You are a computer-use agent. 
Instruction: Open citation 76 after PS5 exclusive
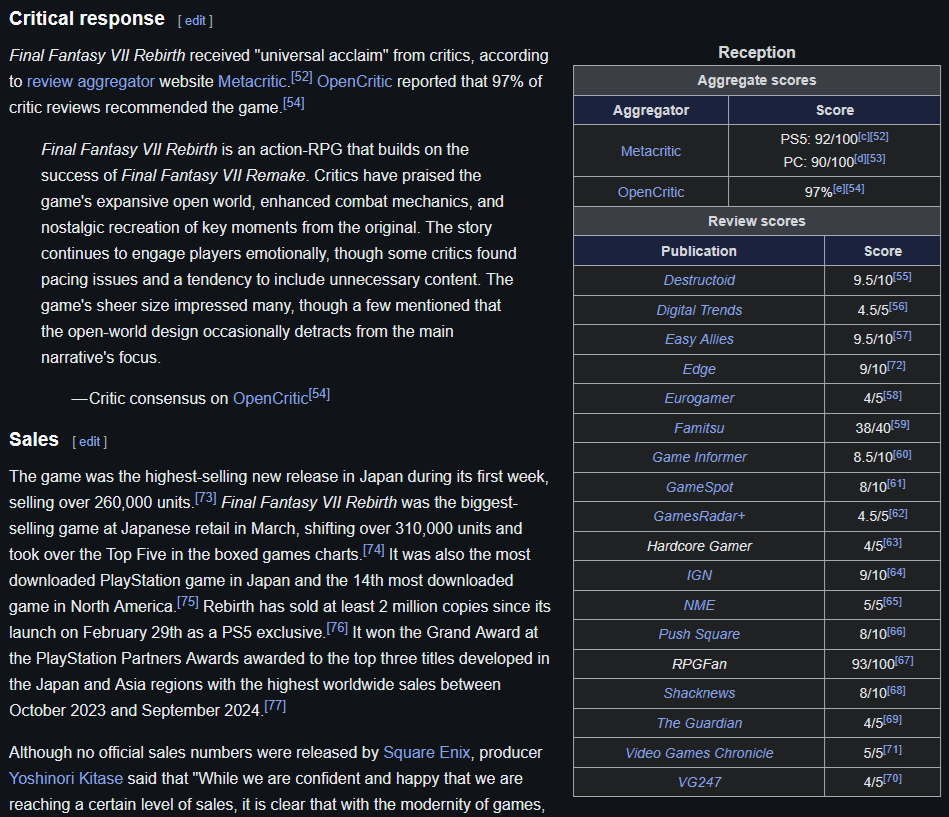[x=337, y=628]
